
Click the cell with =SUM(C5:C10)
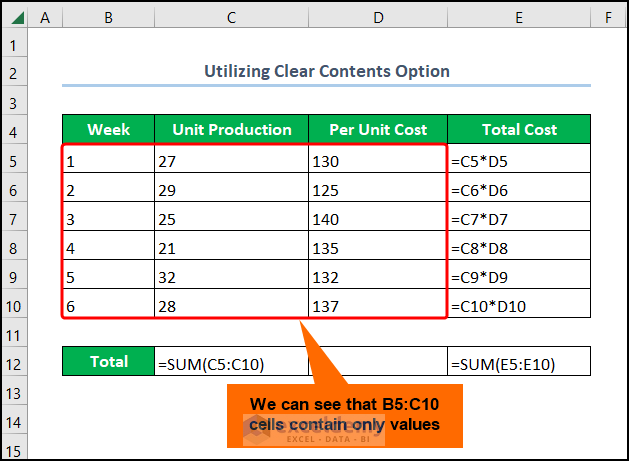coord(231,362)
